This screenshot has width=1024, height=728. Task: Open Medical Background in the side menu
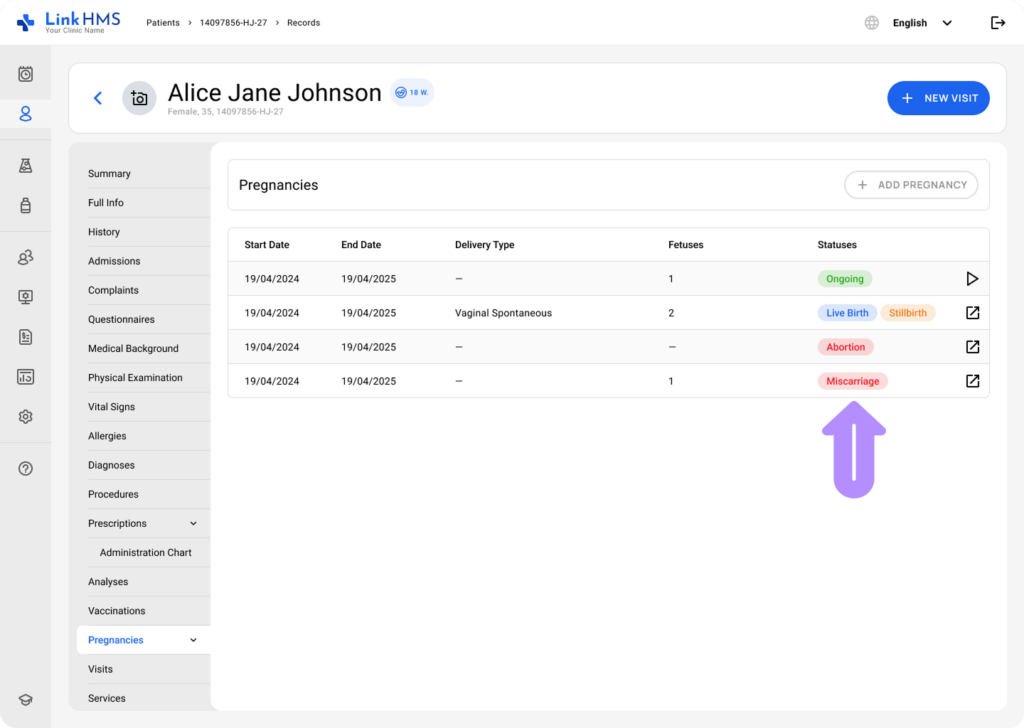click(x=133, y=349)
